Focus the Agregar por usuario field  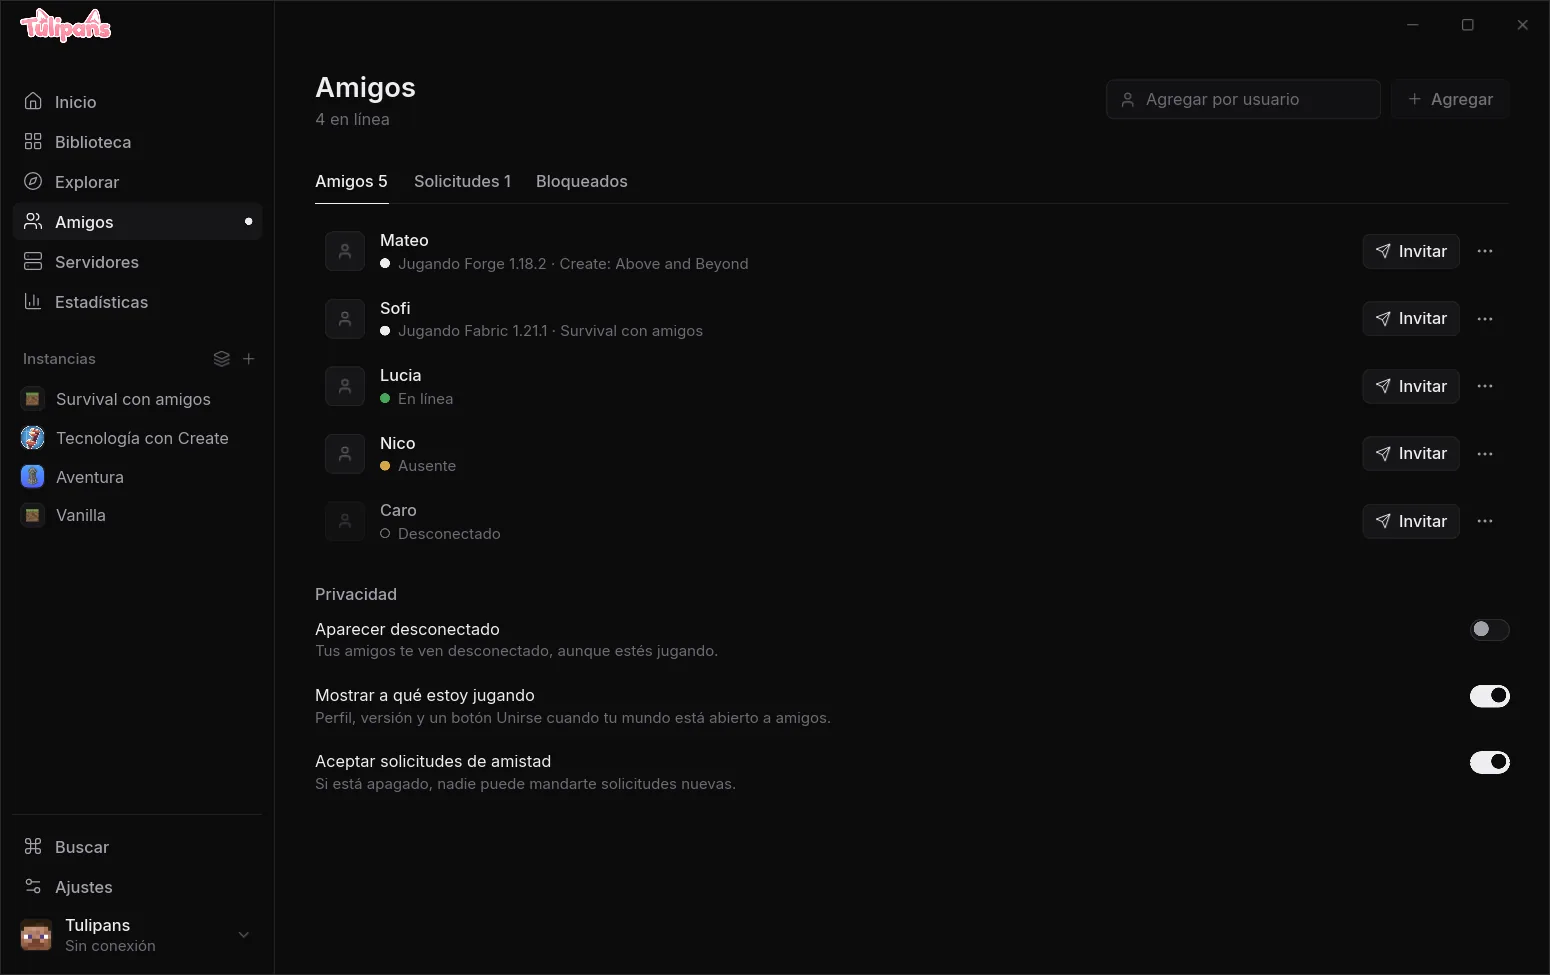point(1243,99)
